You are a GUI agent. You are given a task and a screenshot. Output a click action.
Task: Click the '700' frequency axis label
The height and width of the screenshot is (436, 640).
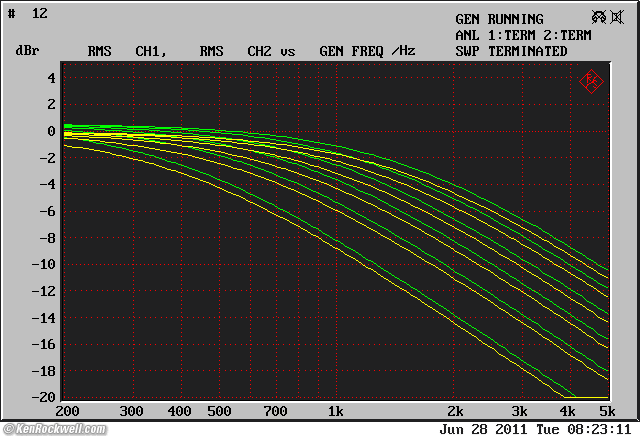point(275,411)
